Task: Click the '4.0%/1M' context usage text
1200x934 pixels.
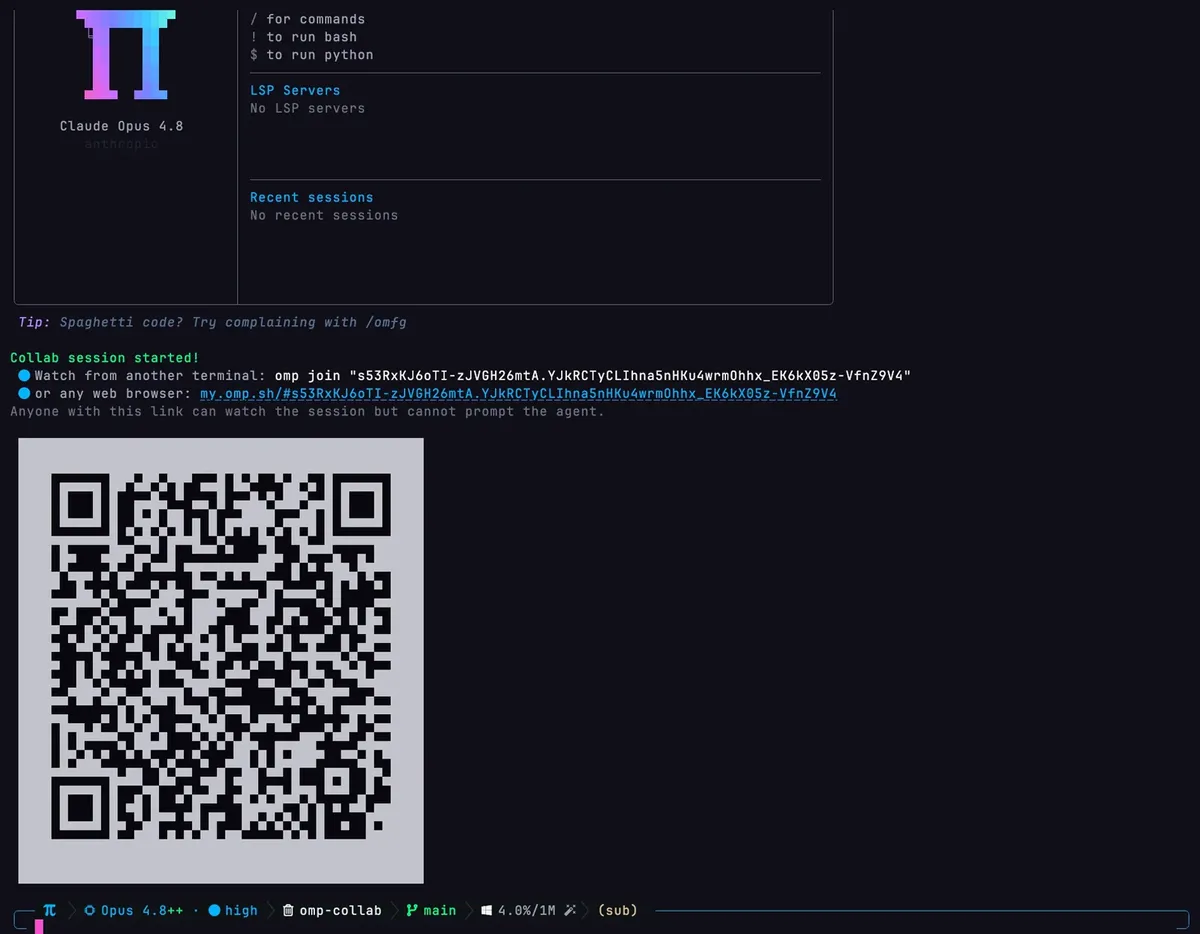Action: point(528,911)
